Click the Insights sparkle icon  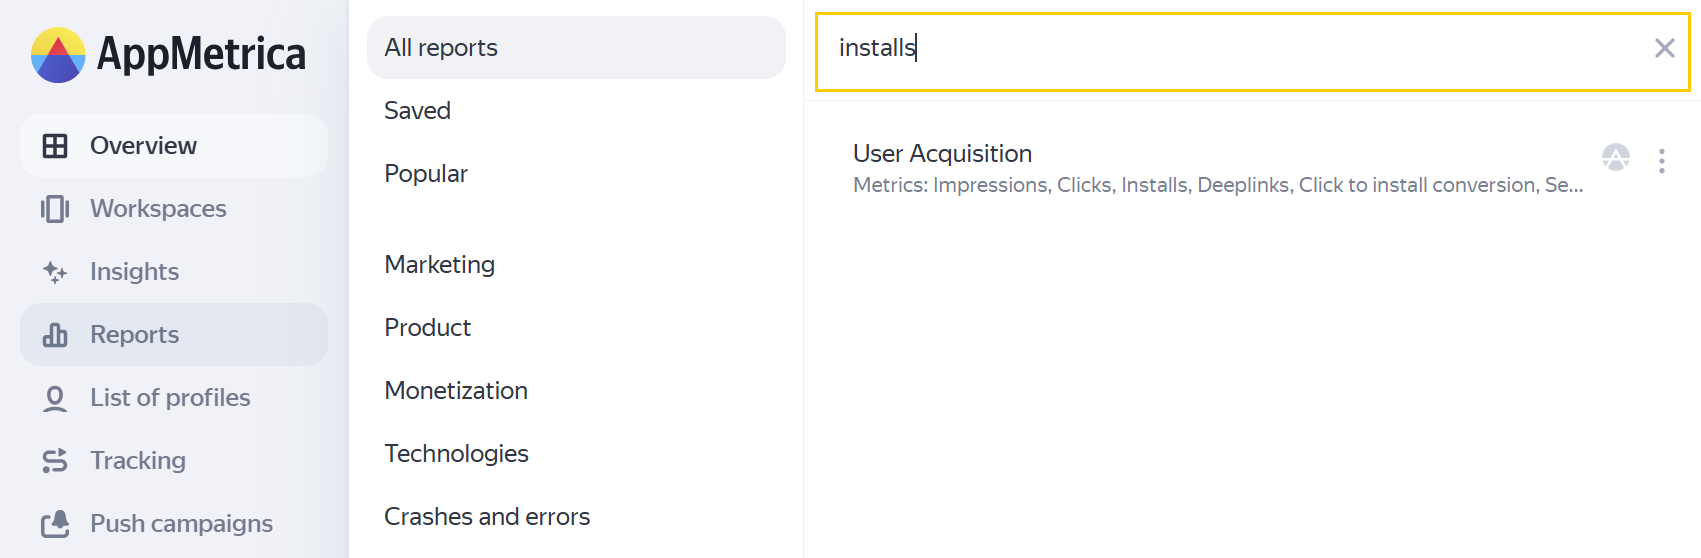(55, 272)
